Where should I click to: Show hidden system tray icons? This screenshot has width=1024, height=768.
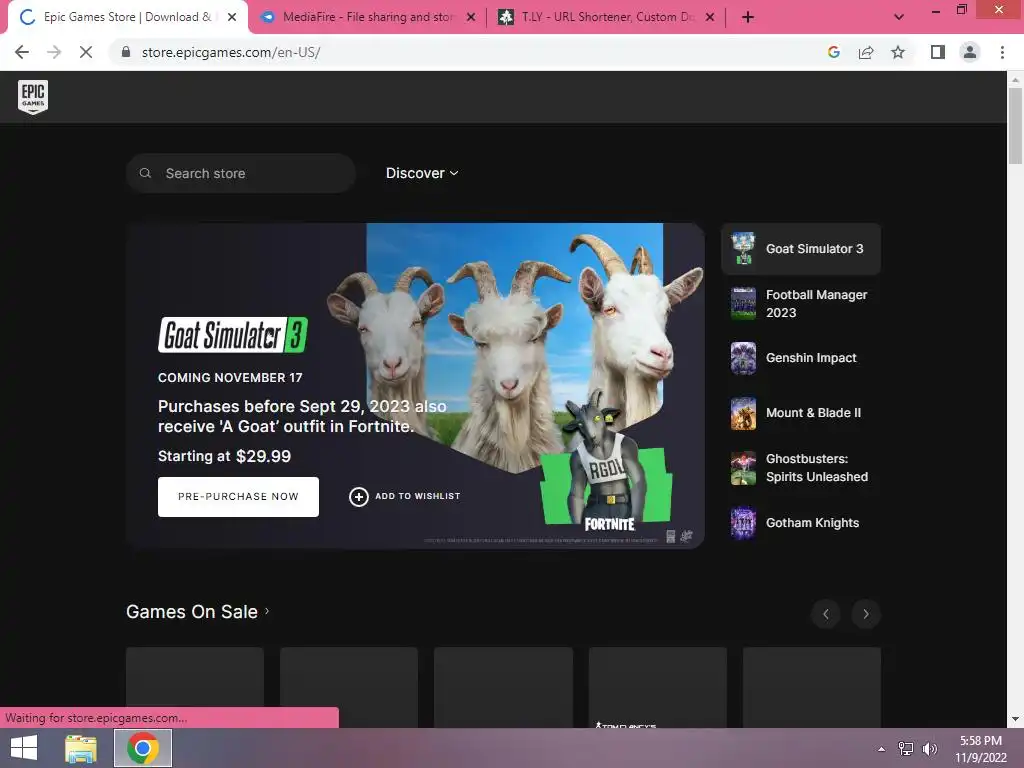[x=882, y=749]
